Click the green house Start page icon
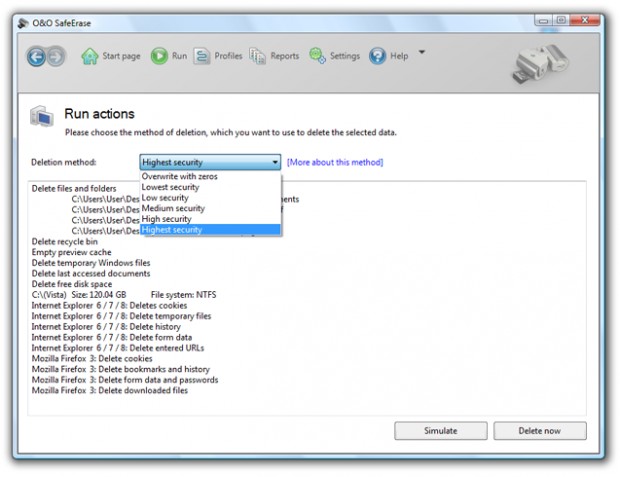 point(90,56)
